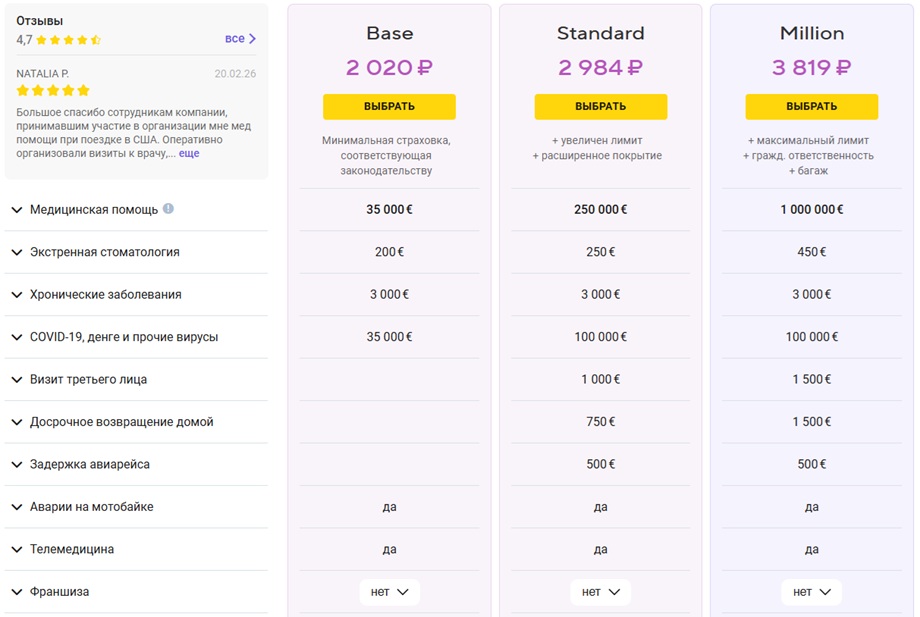The width and height of the screenshot is (920, 617).
Task: Expand the Телемедицина row
Action: pyautogui.click(x=136, y=550)
